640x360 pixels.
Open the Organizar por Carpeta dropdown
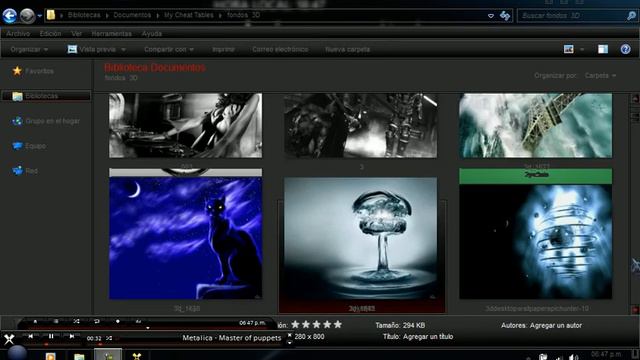600,76
